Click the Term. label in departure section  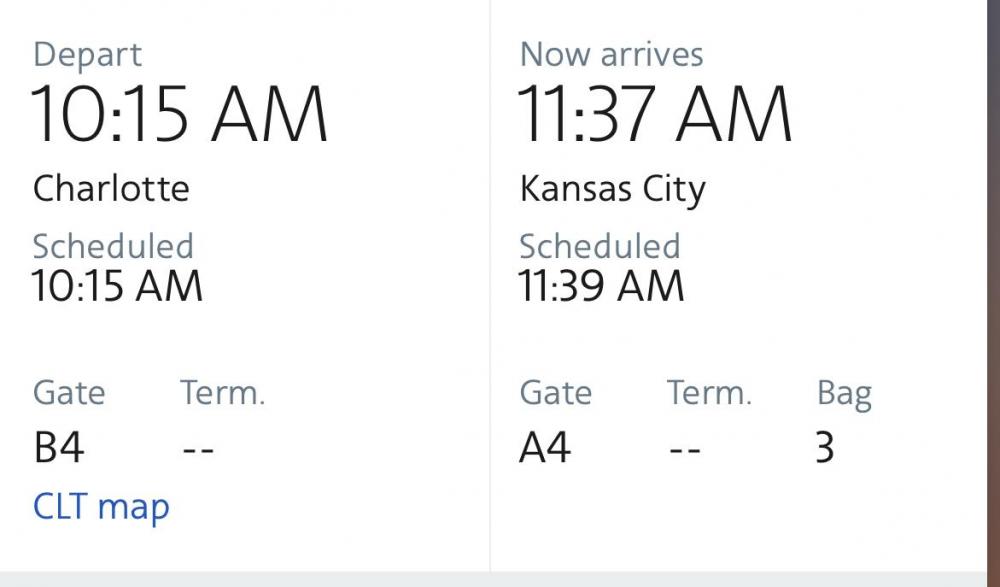(222, 393)
